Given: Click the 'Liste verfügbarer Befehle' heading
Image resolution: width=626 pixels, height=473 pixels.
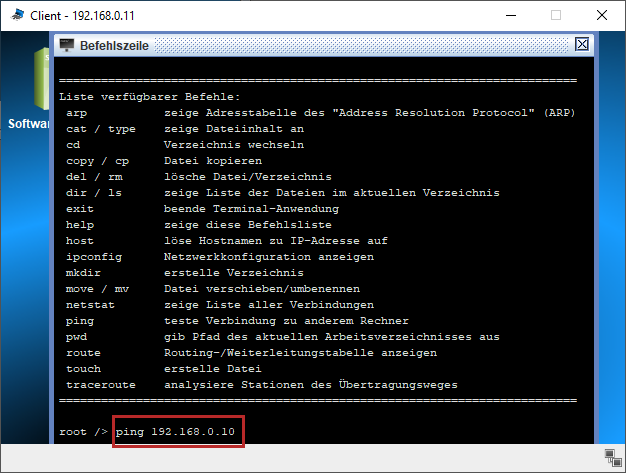Looking at the screenshot, I should (149, 97).
